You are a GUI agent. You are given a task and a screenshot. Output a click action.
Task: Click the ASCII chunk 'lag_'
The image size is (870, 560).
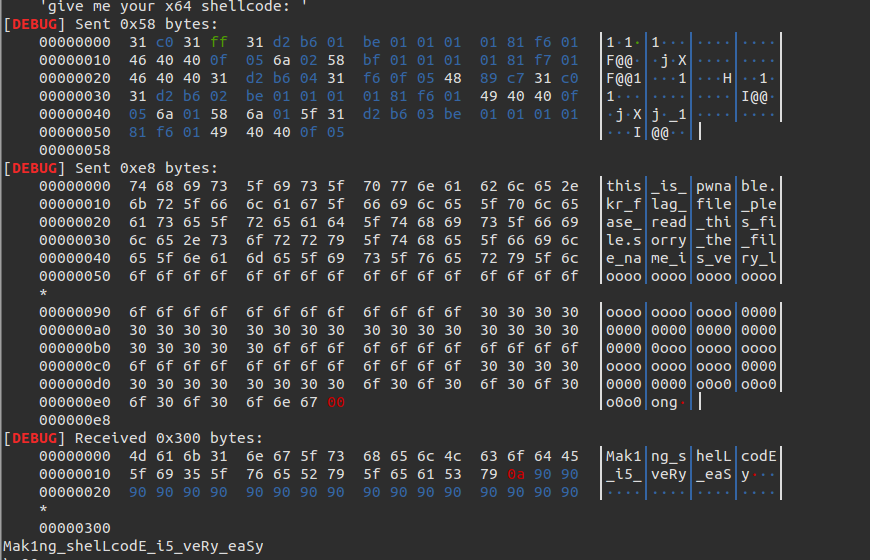tap(669, 204)
